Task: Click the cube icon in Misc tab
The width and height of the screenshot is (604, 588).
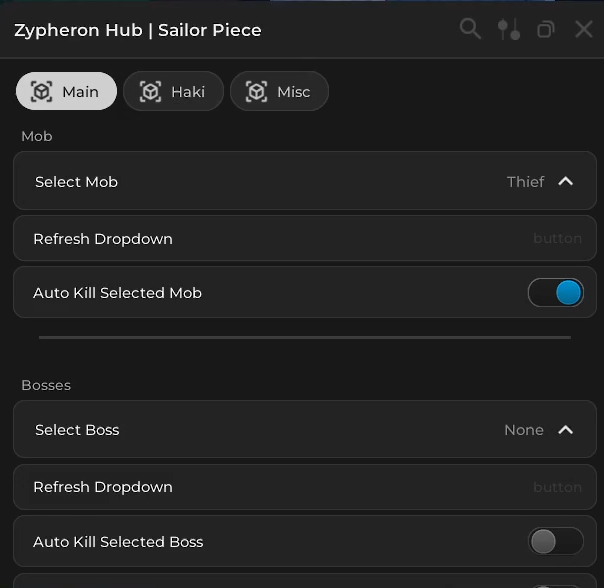Action: pos(257,91)
